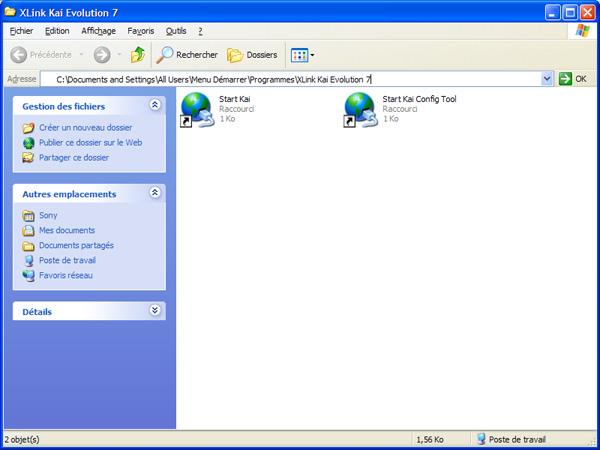Image resolution: width=600 pixels, height=450 pixels.
Task: Click the Sony folder icon
Action: pyautogui.click(x=28, y=216)
